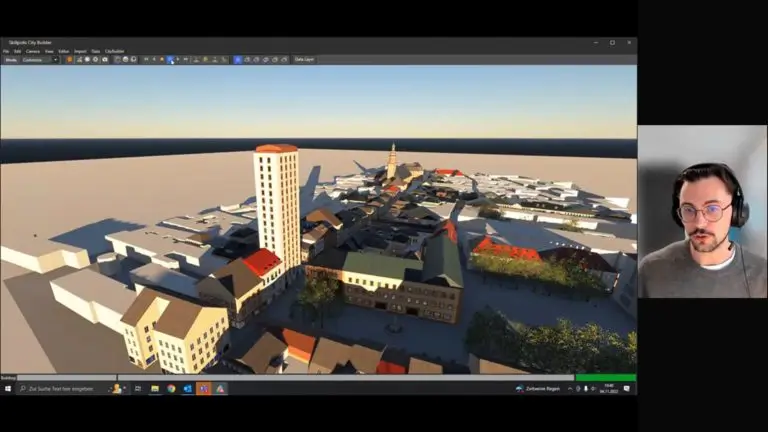Step forward one frame icon
Image resolution: width=768 pixels, height=432 pixels.
point(178,59)
